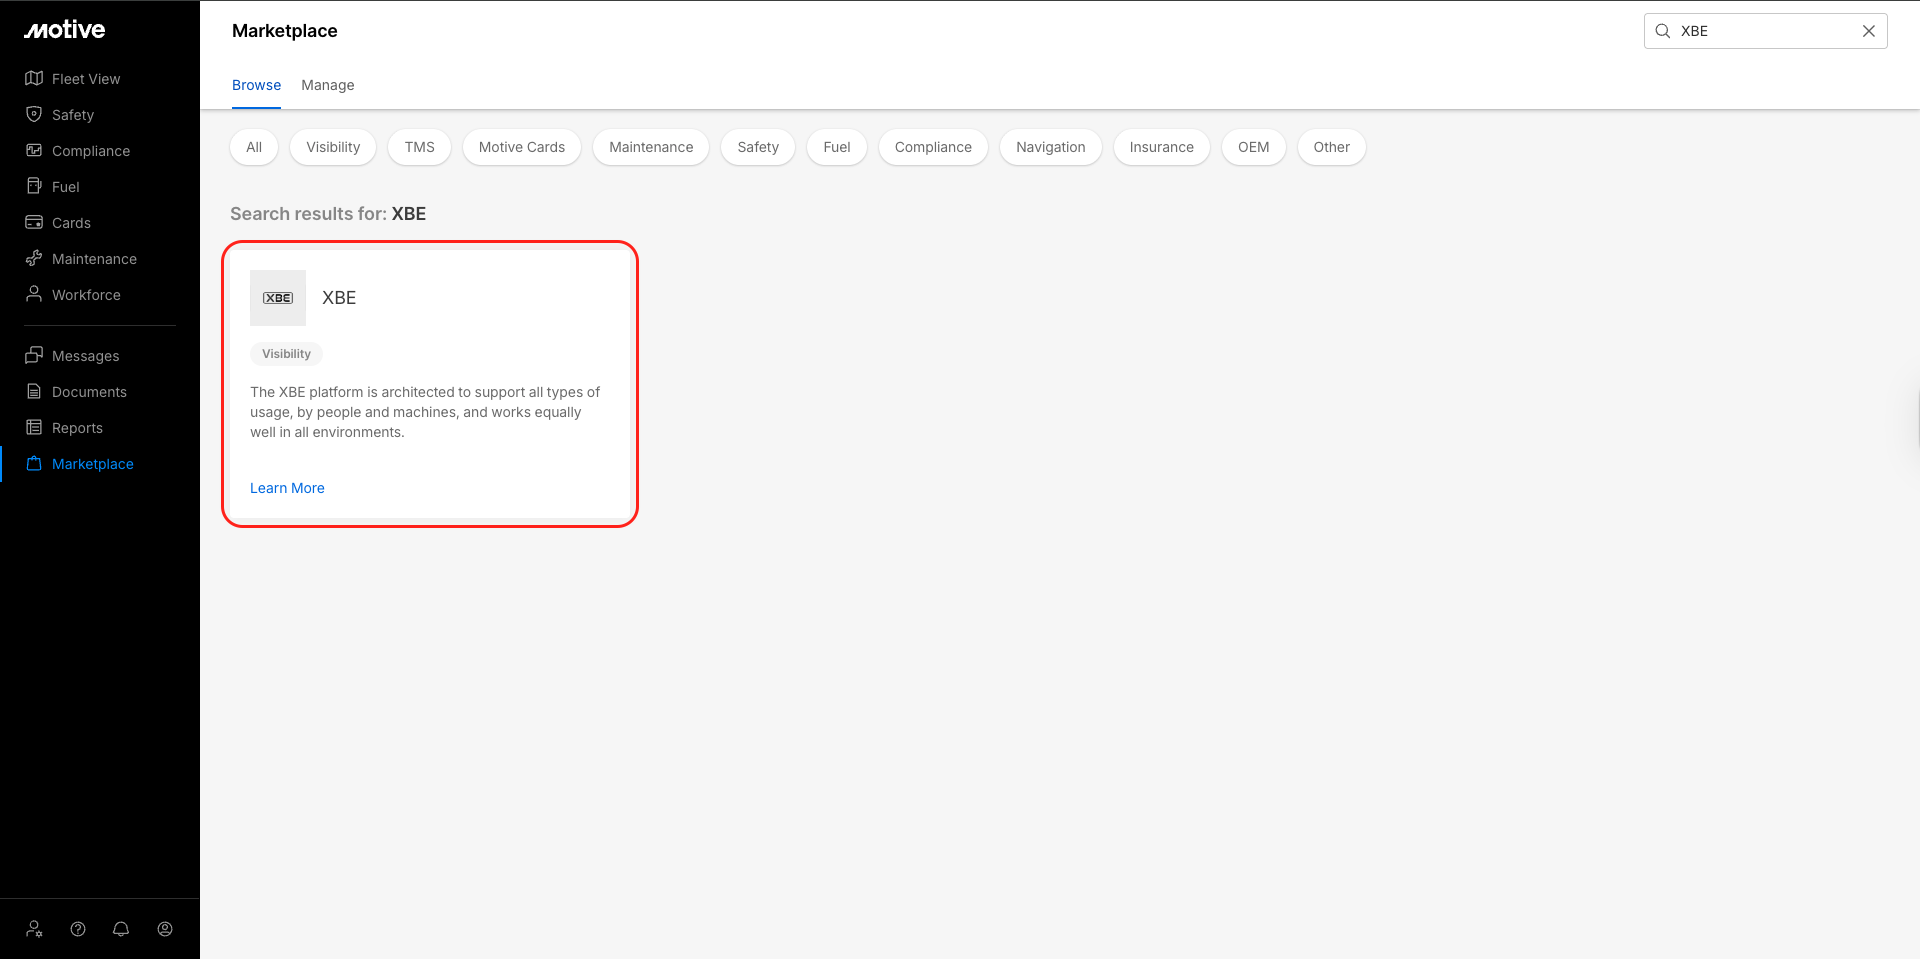
Task: Click the search magnifier icon
Action: point(1663,31)
